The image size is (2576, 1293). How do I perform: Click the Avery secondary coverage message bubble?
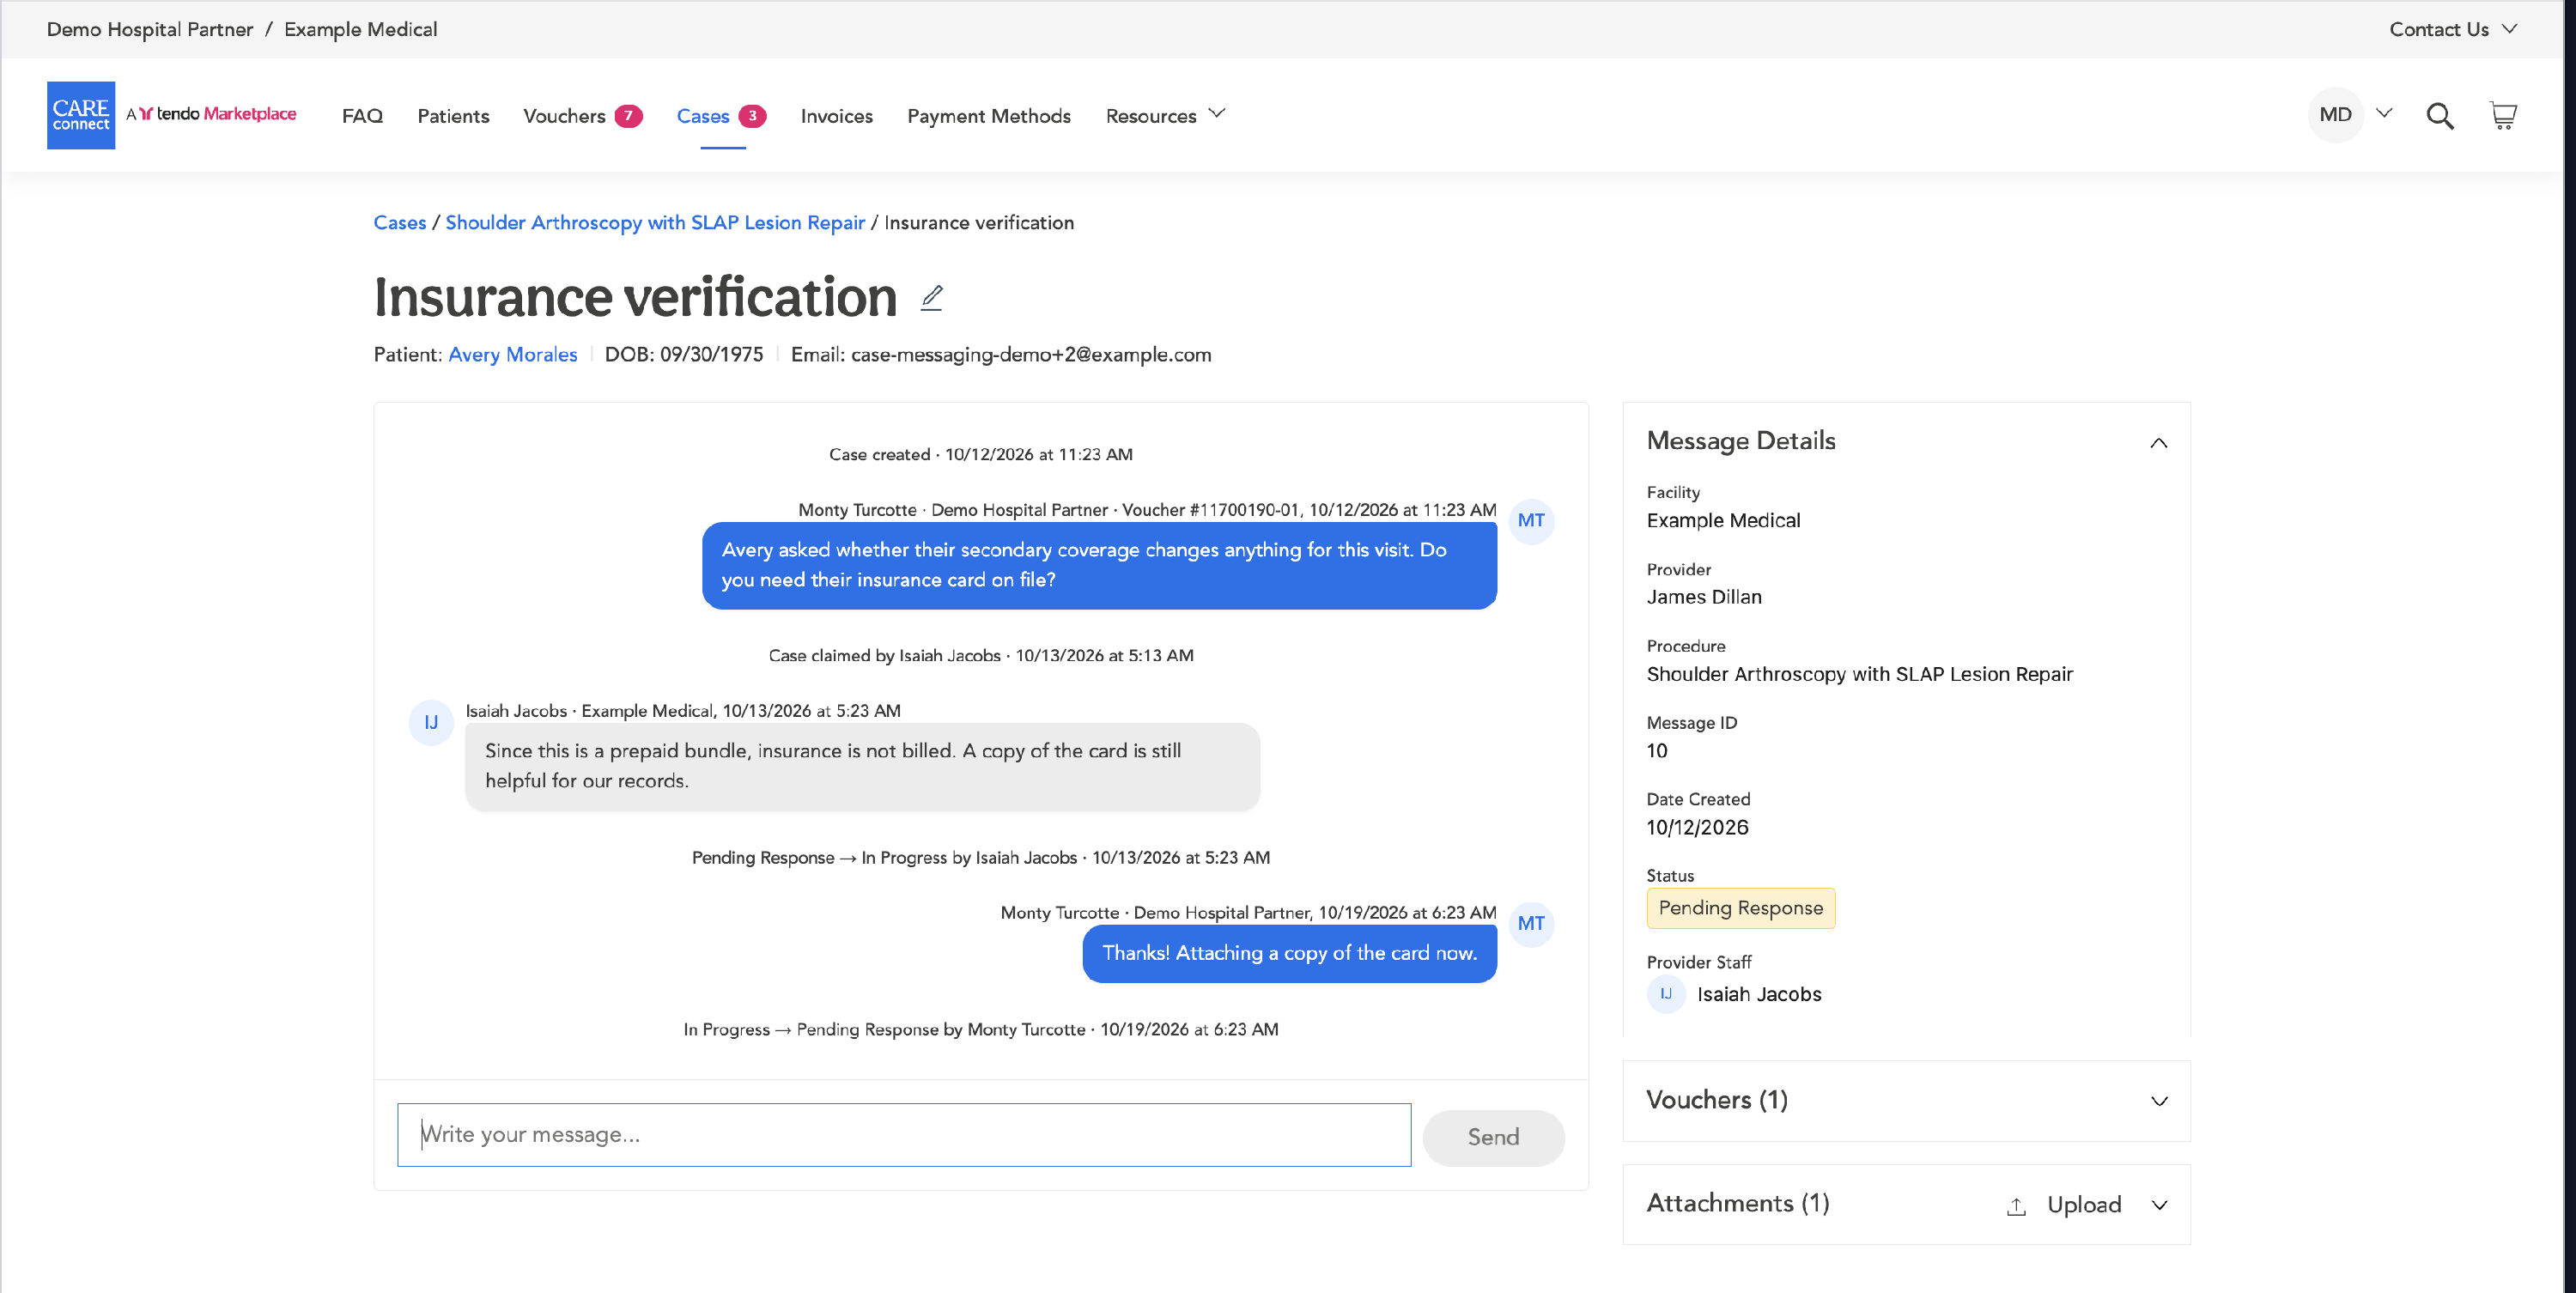(1099, 565)
